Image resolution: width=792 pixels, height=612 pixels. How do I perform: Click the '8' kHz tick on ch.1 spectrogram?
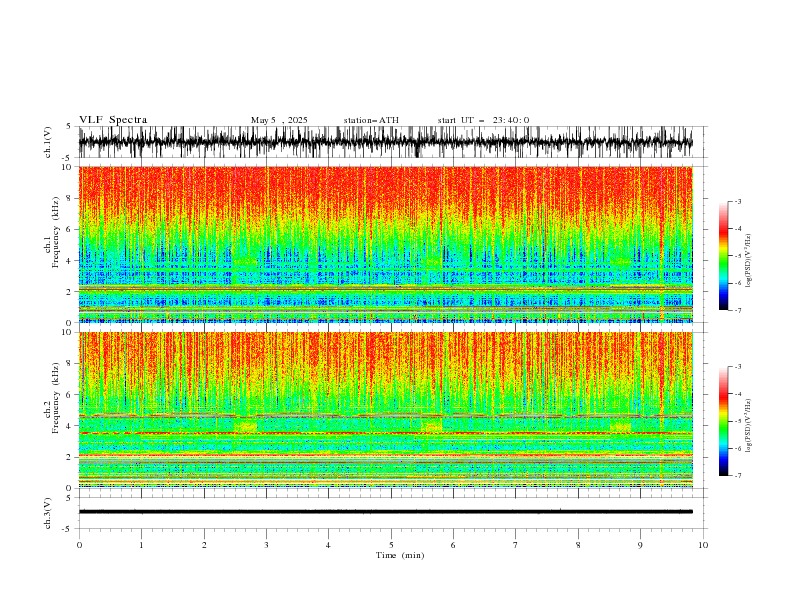[x=70, y=198]
